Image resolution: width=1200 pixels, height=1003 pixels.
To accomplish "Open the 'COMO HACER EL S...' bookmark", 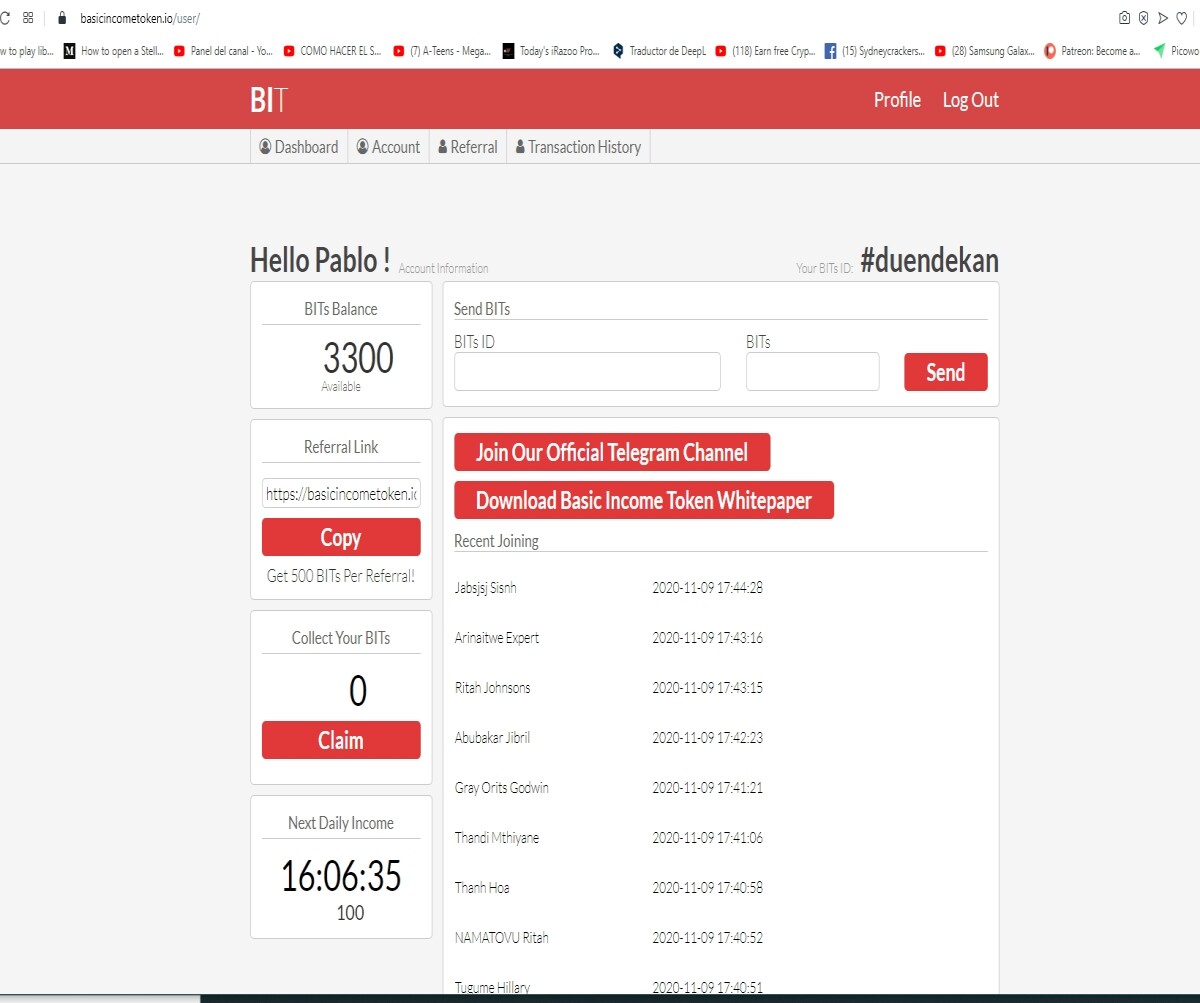I will point(332,51).
